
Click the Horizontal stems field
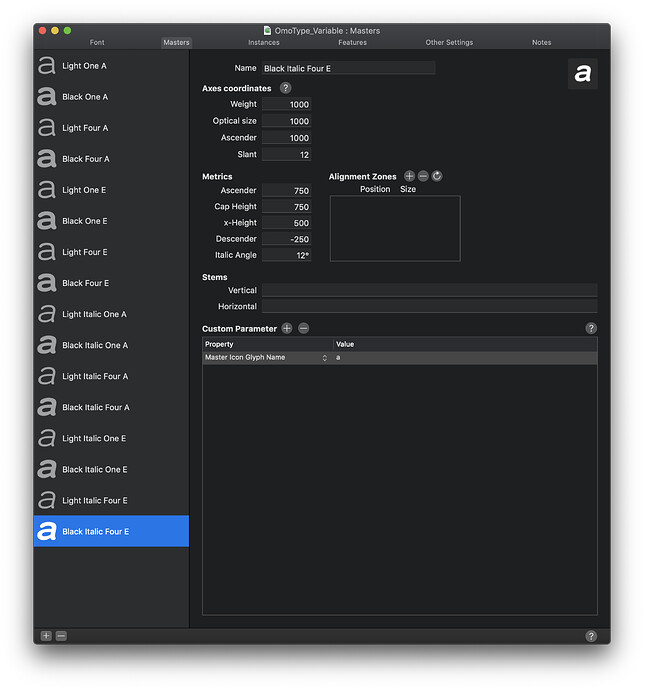tap(429, 306)
